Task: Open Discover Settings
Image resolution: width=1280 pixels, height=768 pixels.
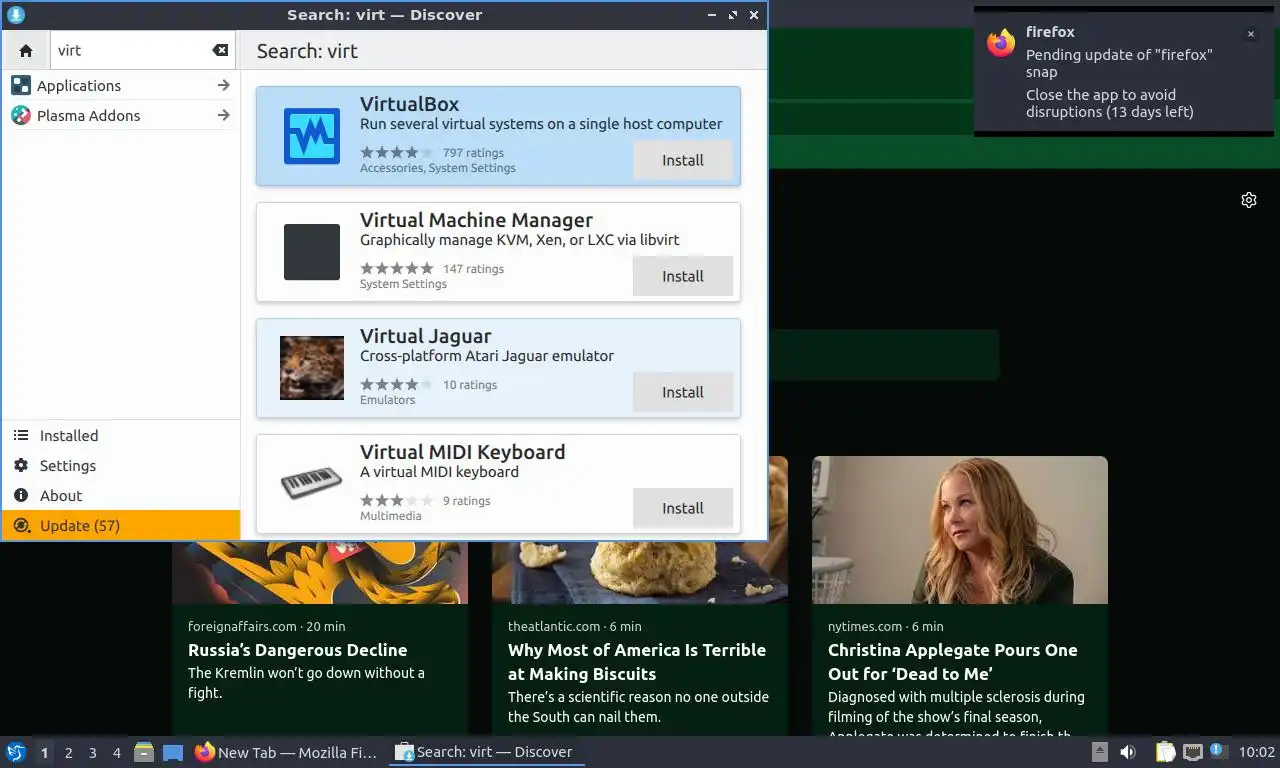Action: pyautogui.click(x=121, y=466)
